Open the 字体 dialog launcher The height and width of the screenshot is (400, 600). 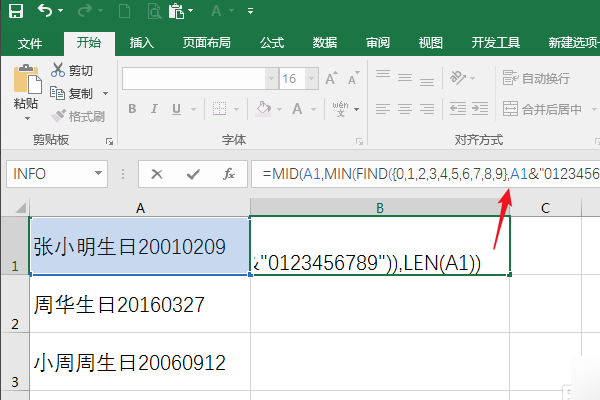pyautogui.click(x=359, y=142)
